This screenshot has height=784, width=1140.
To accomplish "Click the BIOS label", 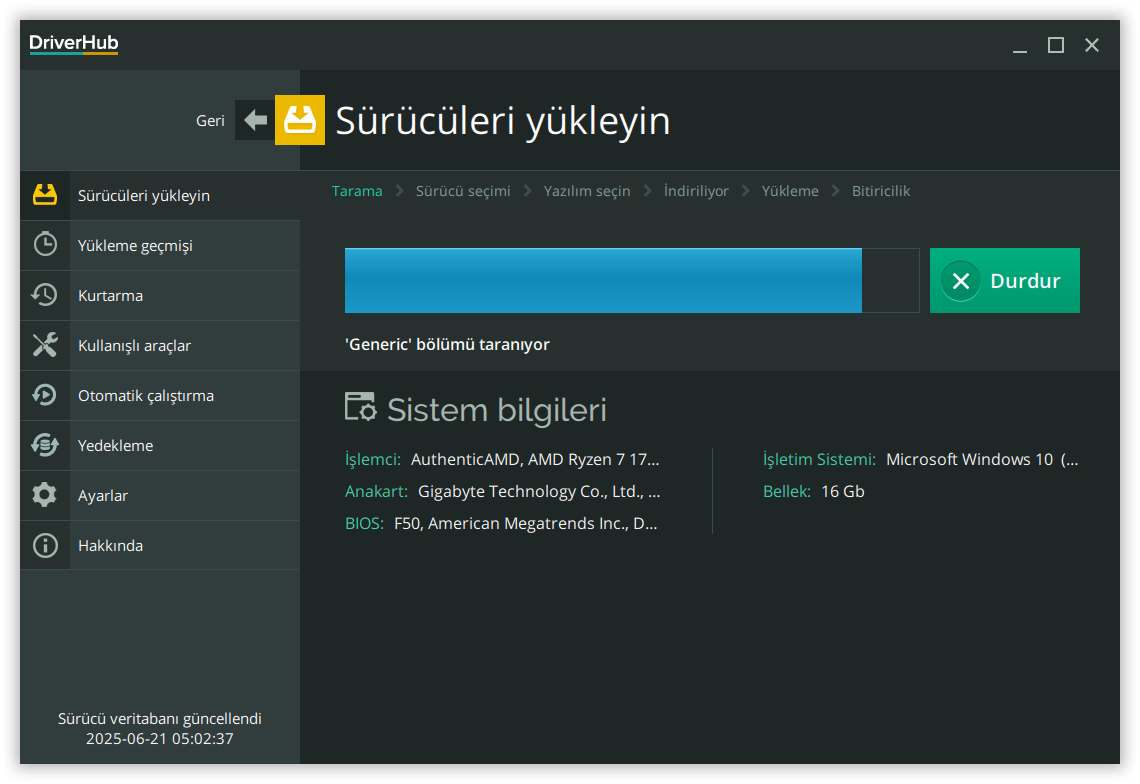I will (364, 524).
